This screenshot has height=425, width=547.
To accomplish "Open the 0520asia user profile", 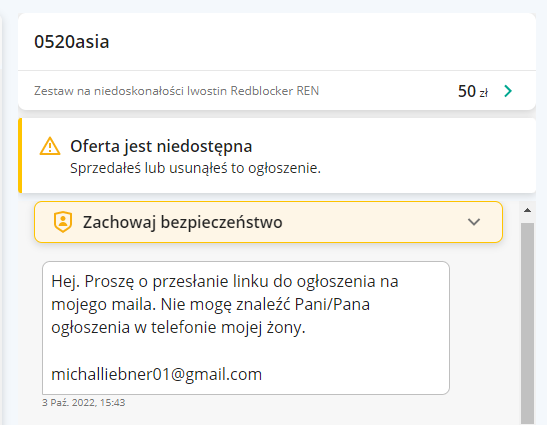I will tap(72, 42).
